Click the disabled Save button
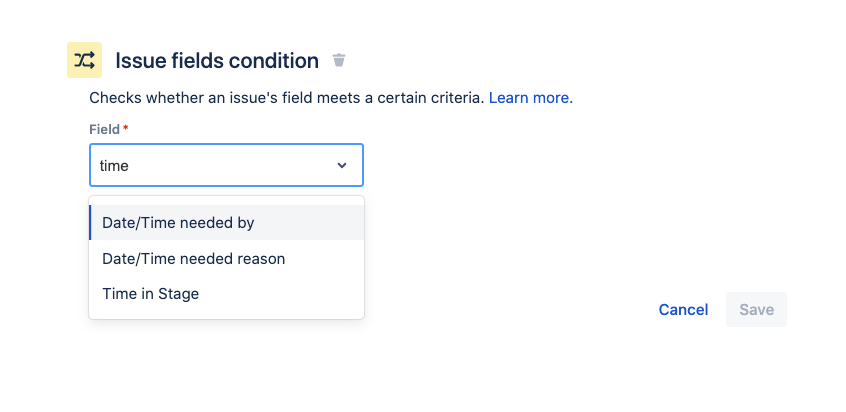The width and height of the screenshot is (846, 412). [756, 310]
